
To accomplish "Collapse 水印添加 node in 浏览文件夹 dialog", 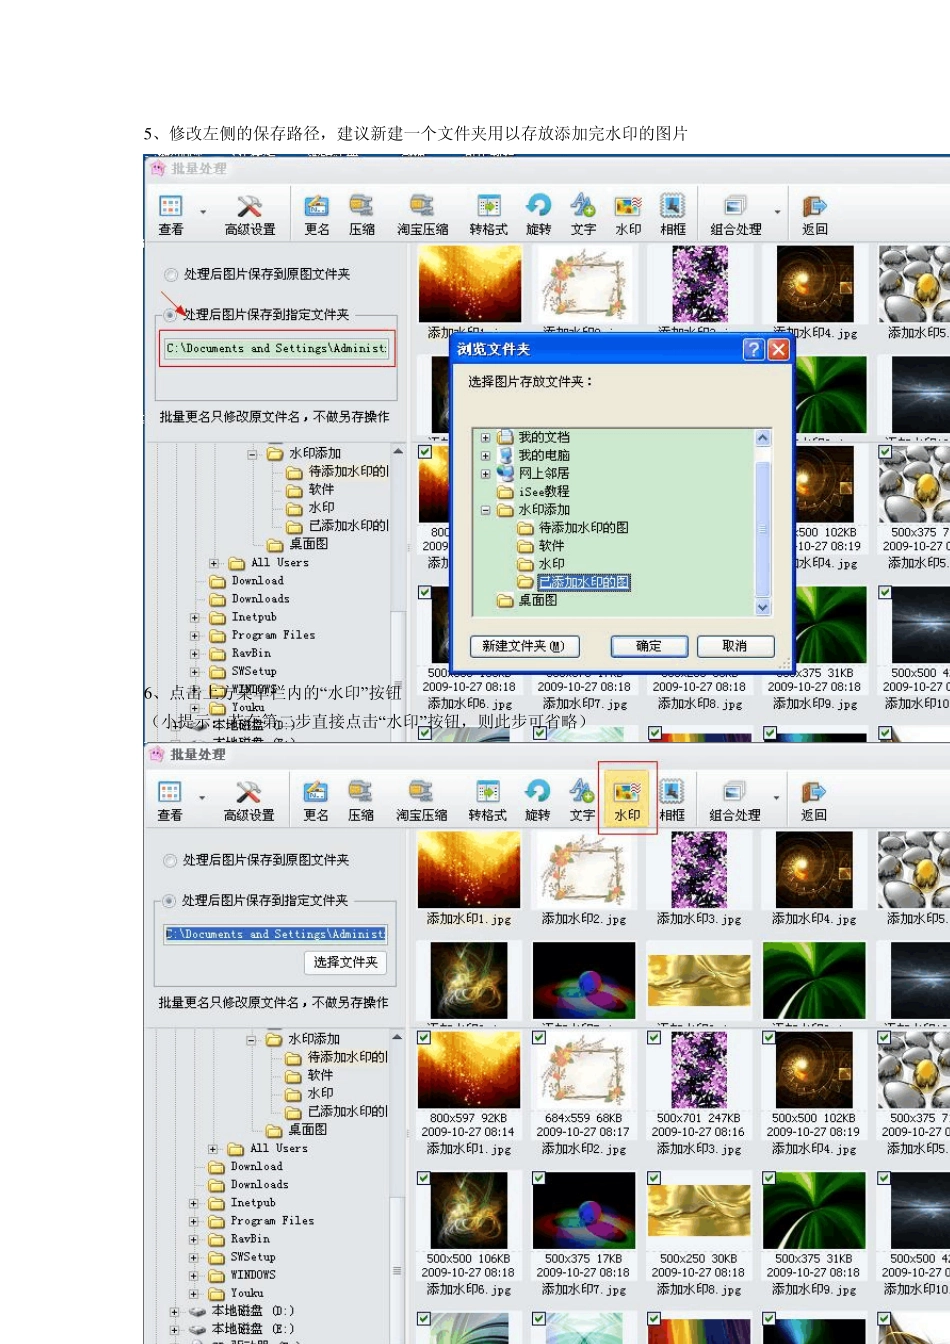I will 485,510.
